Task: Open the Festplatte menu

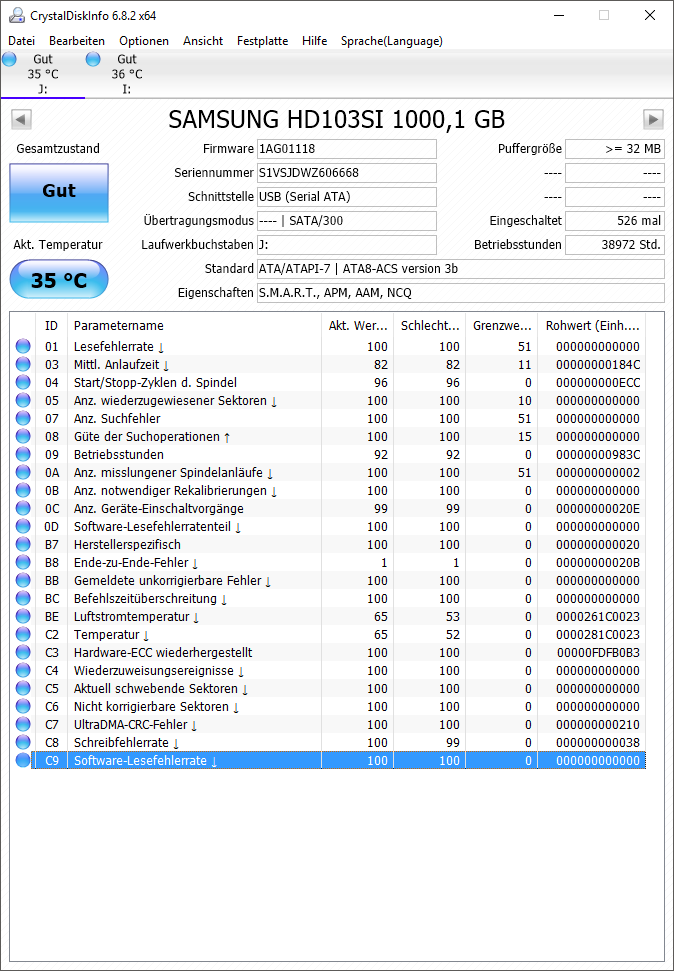Action: click(x=262, y=41)
